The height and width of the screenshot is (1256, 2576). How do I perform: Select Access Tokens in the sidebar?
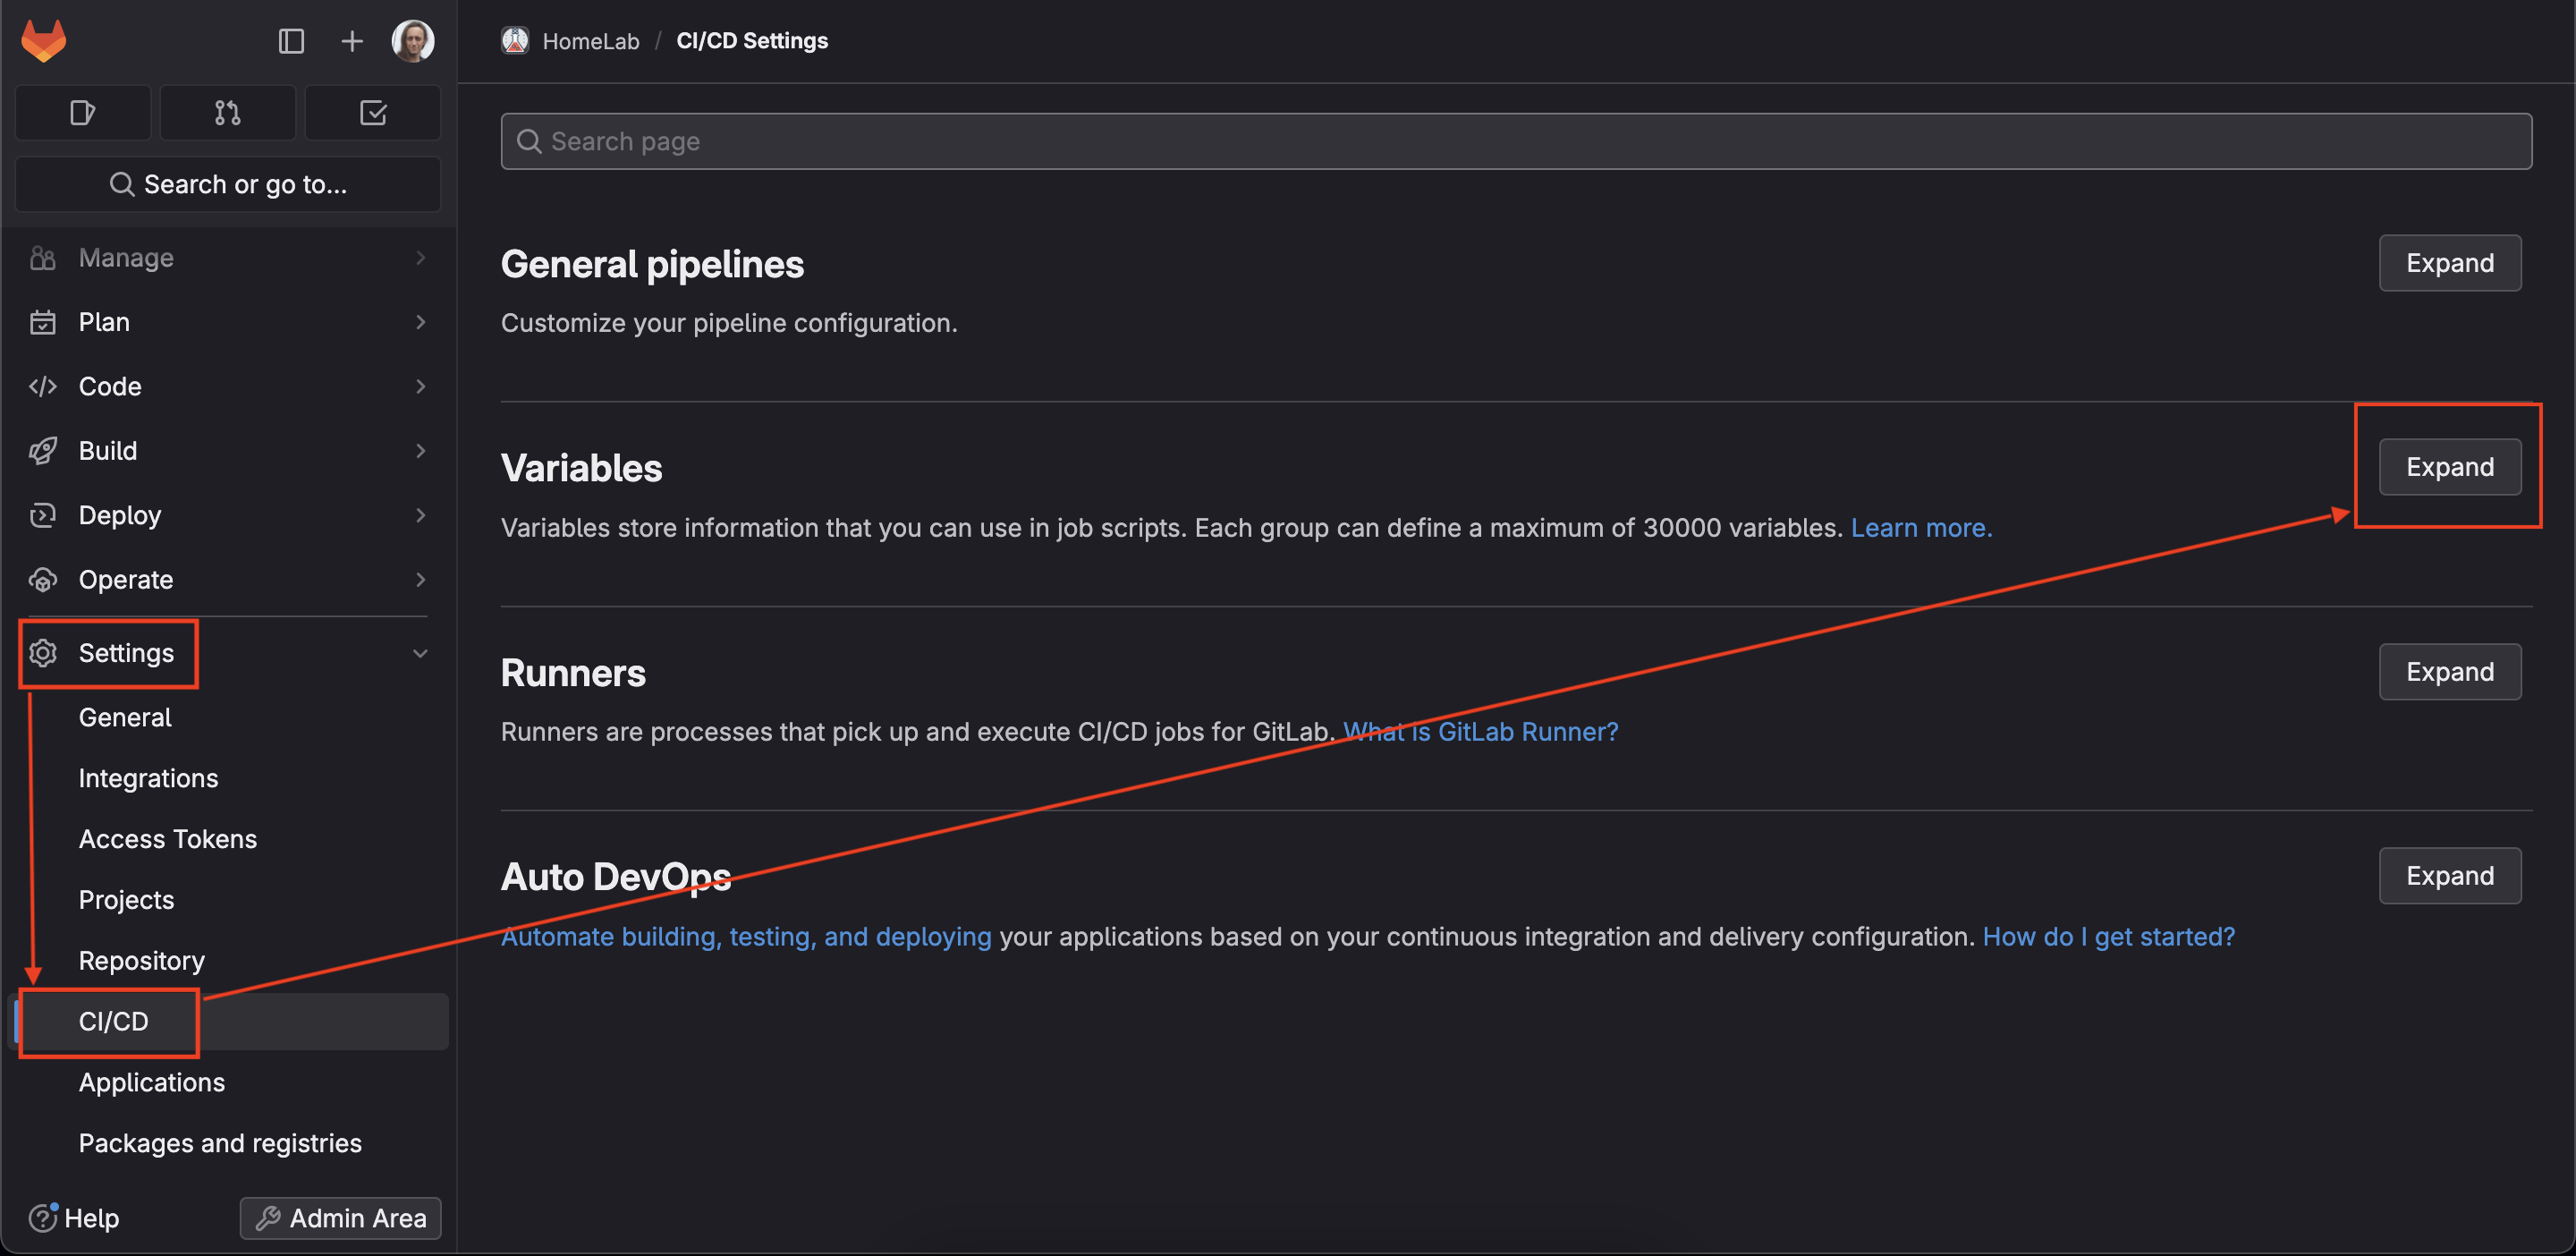(x=168, y=839)
